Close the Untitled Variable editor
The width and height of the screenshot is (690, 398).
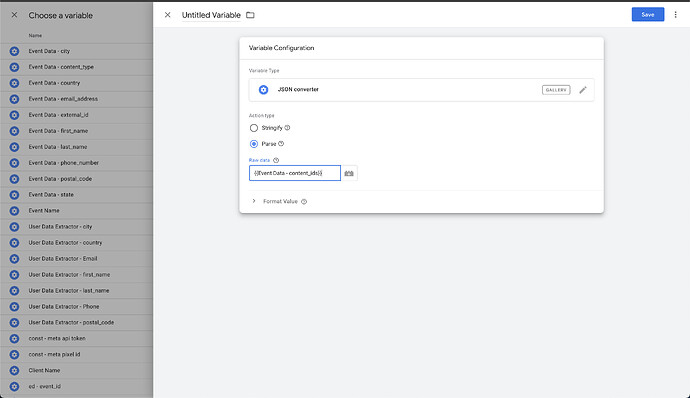click(167, 15)
